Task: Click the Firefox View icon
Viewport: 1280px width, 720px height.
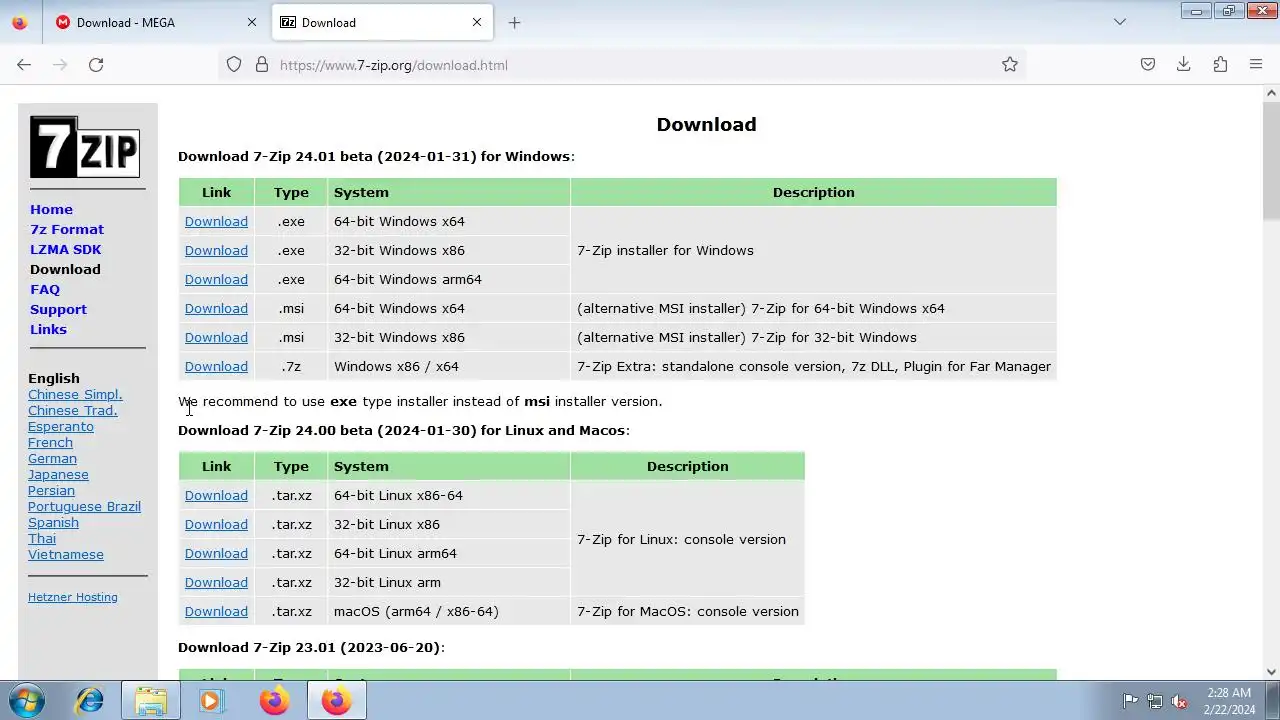Action: coord(20,22)
